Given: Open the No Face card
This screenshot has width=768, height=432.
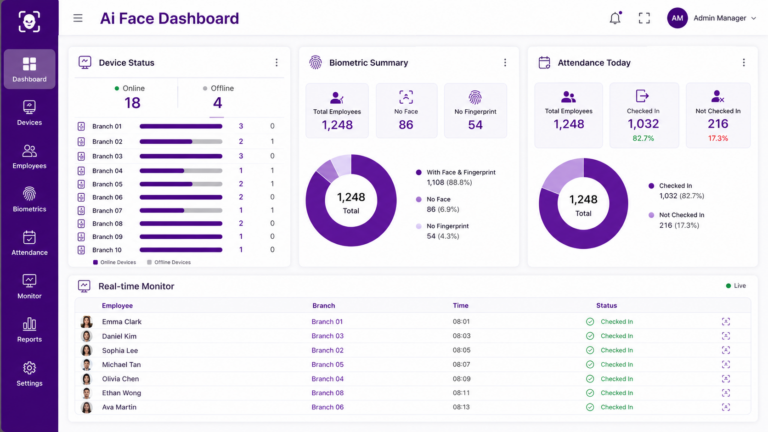Looking at the screenshot, I should (x=406, y=111).
